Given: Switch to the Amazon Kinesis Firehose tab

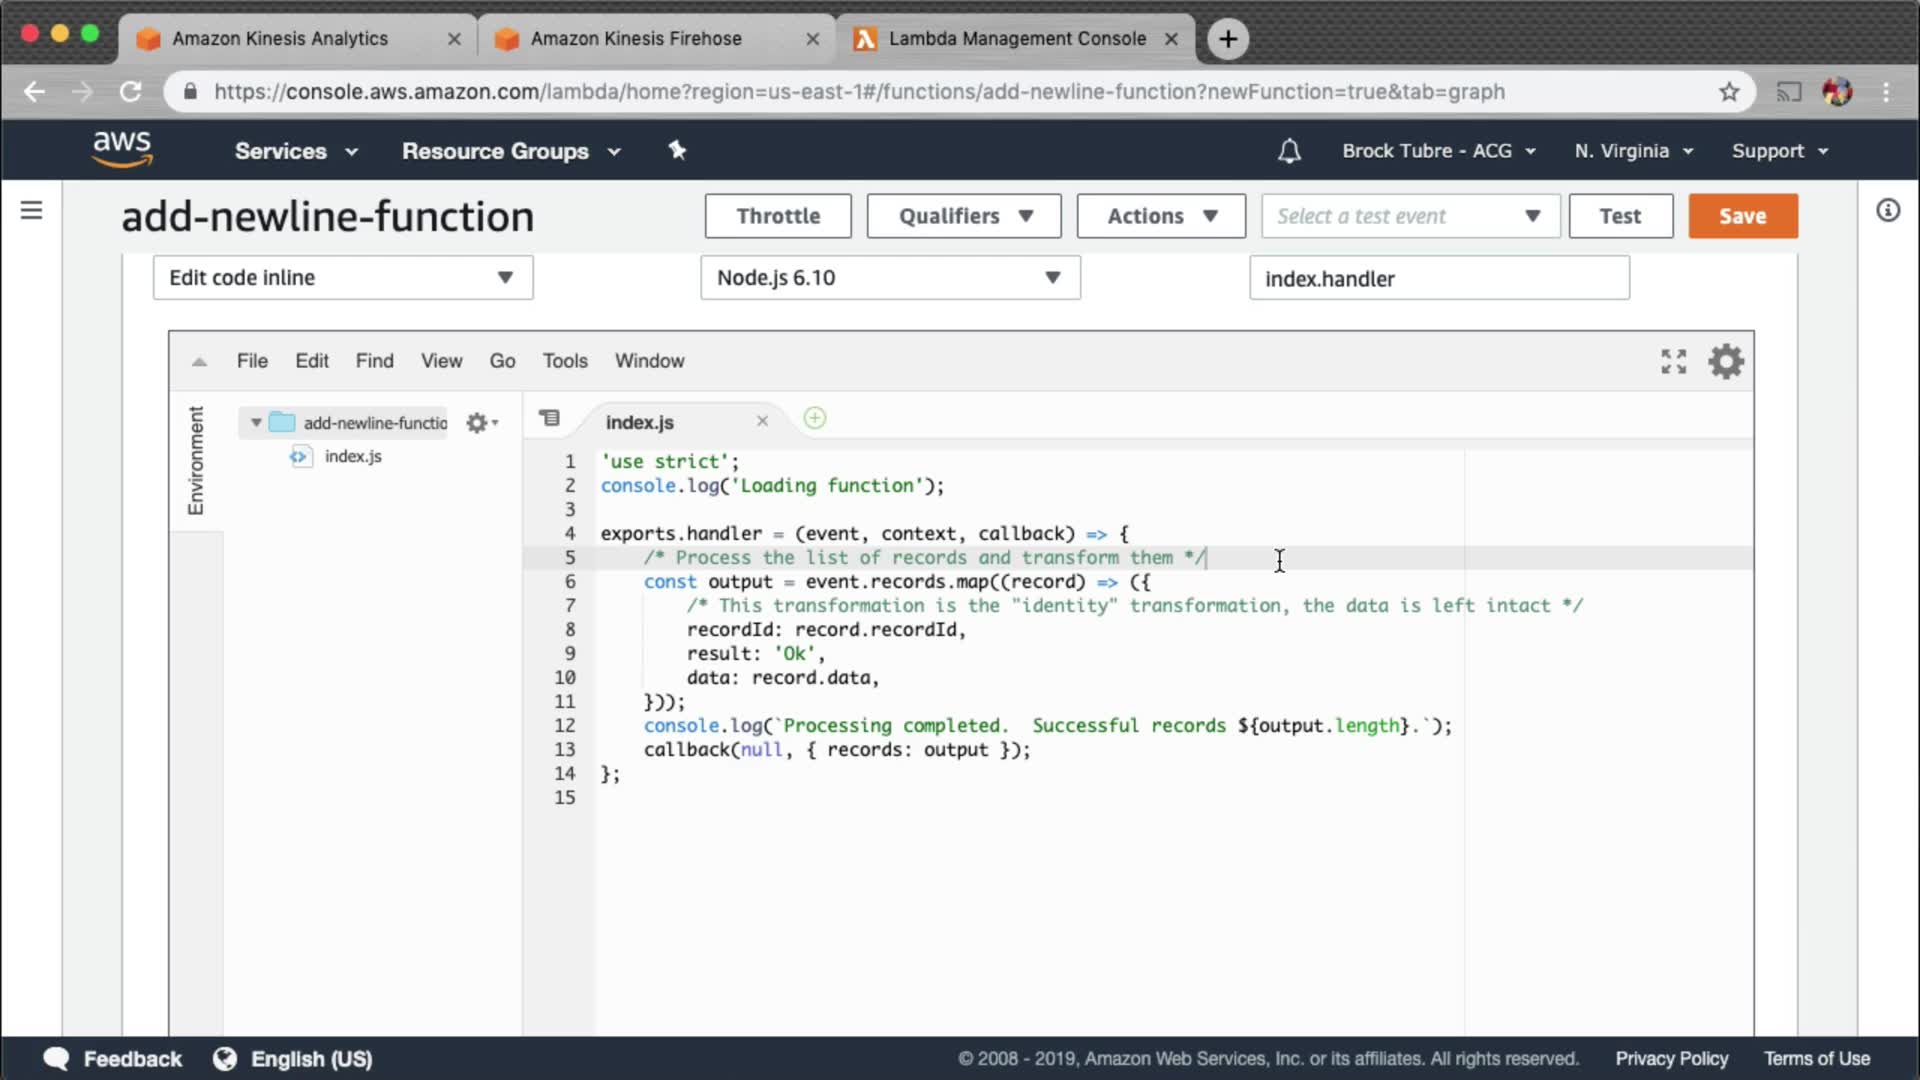Looking at the screenshot, I should pyautogui.click(x=636, y=38).
